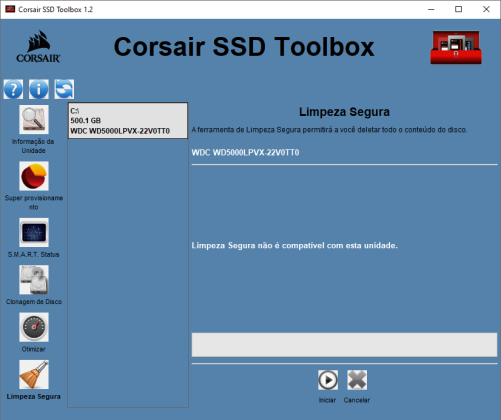
Task: Click the Iniciar play button
Action: (x=328, y=380)
